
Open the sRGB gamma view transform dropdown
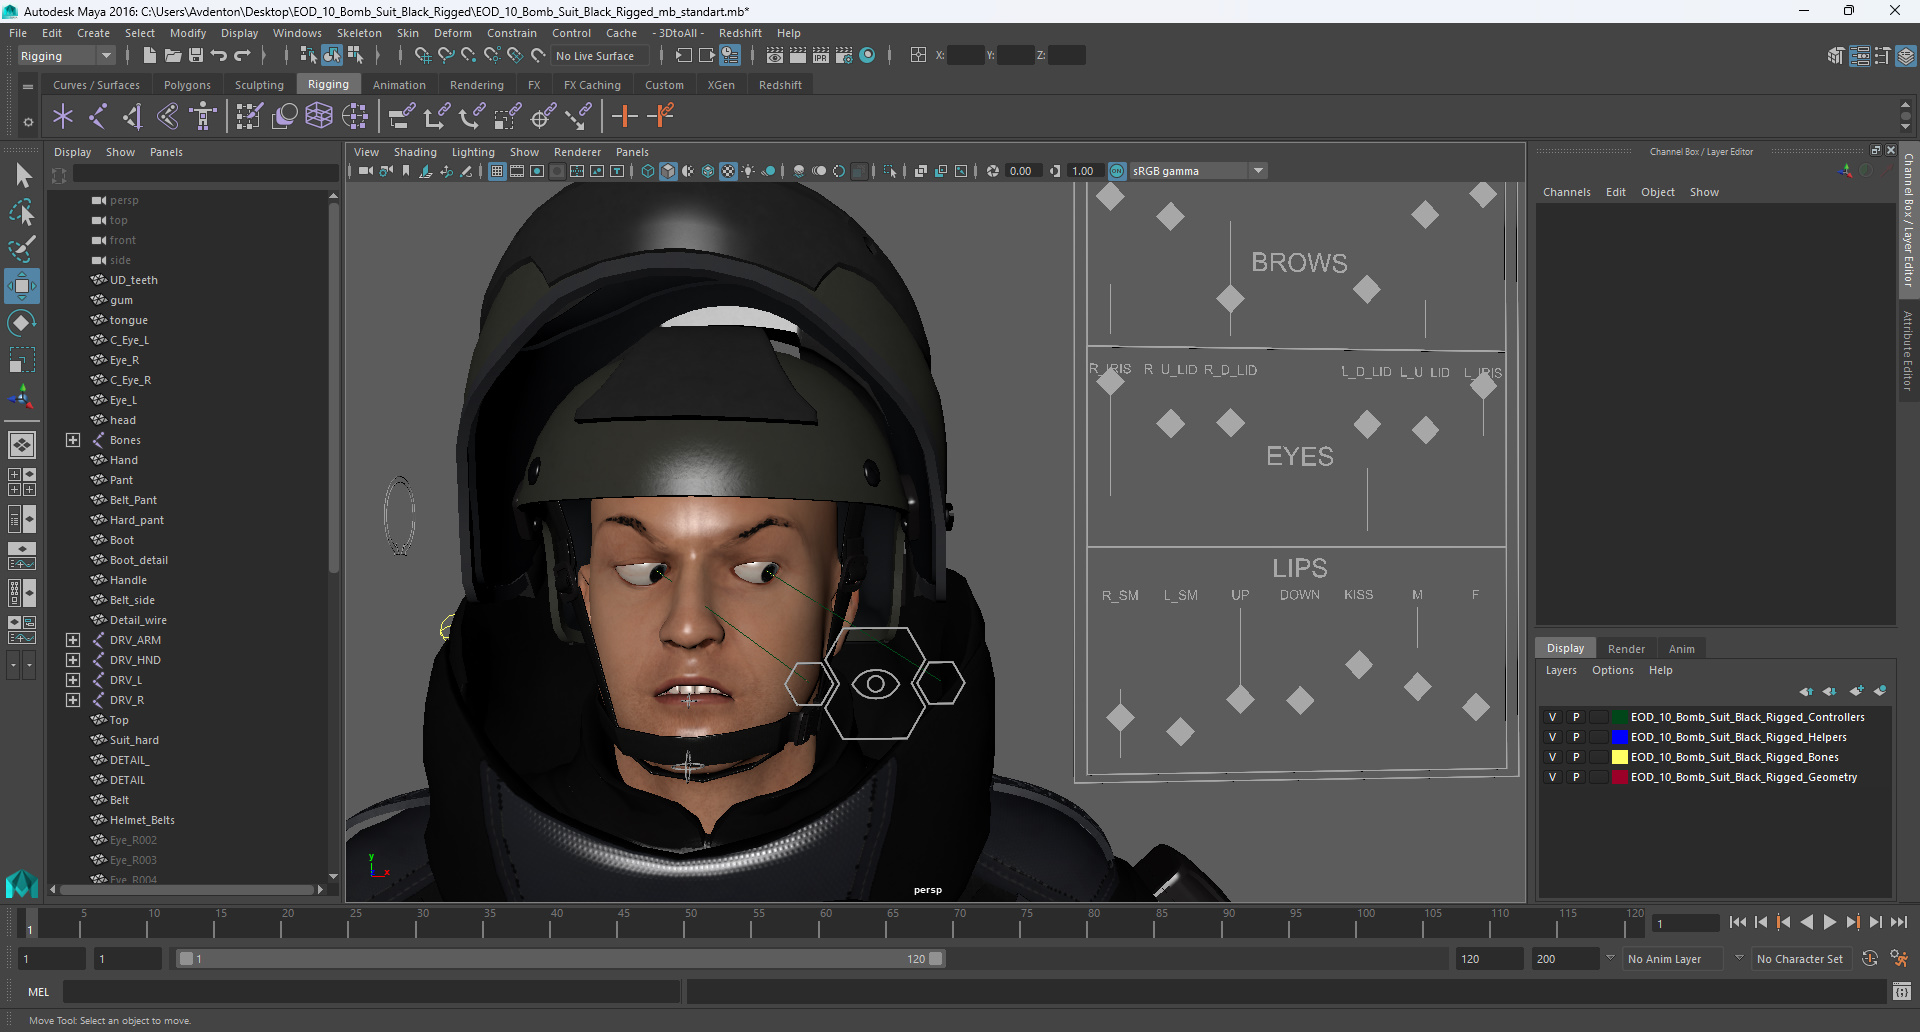[x=1198, y=171]
